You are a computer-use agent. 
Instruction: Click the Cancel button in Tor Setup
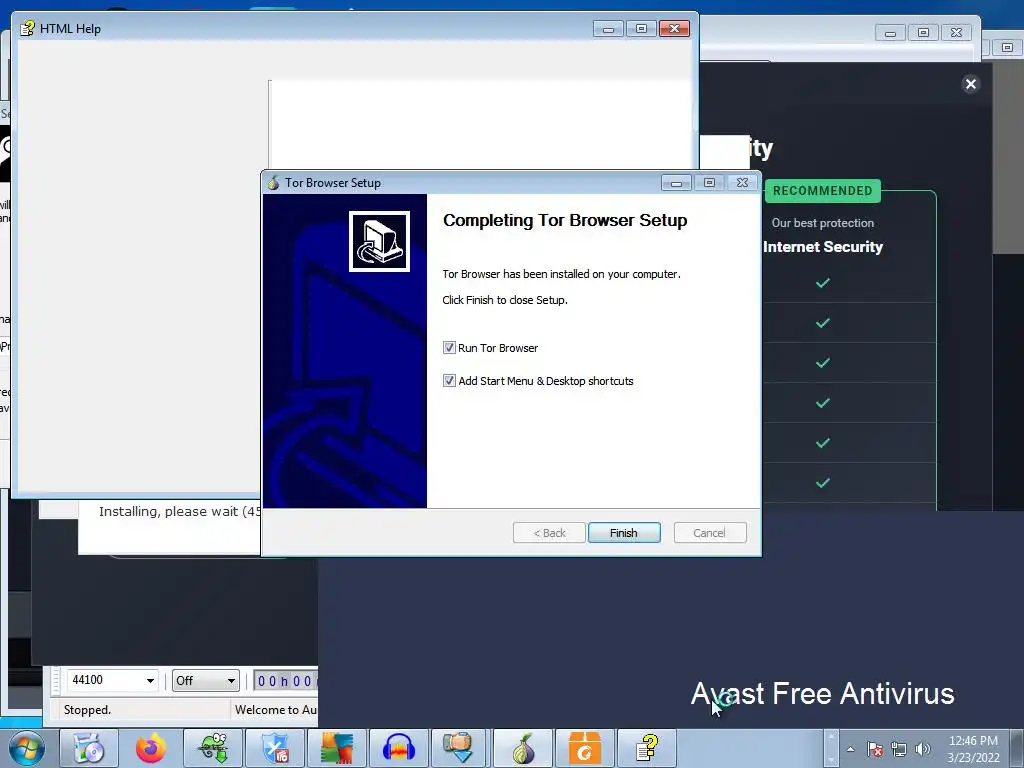[709, 533]
